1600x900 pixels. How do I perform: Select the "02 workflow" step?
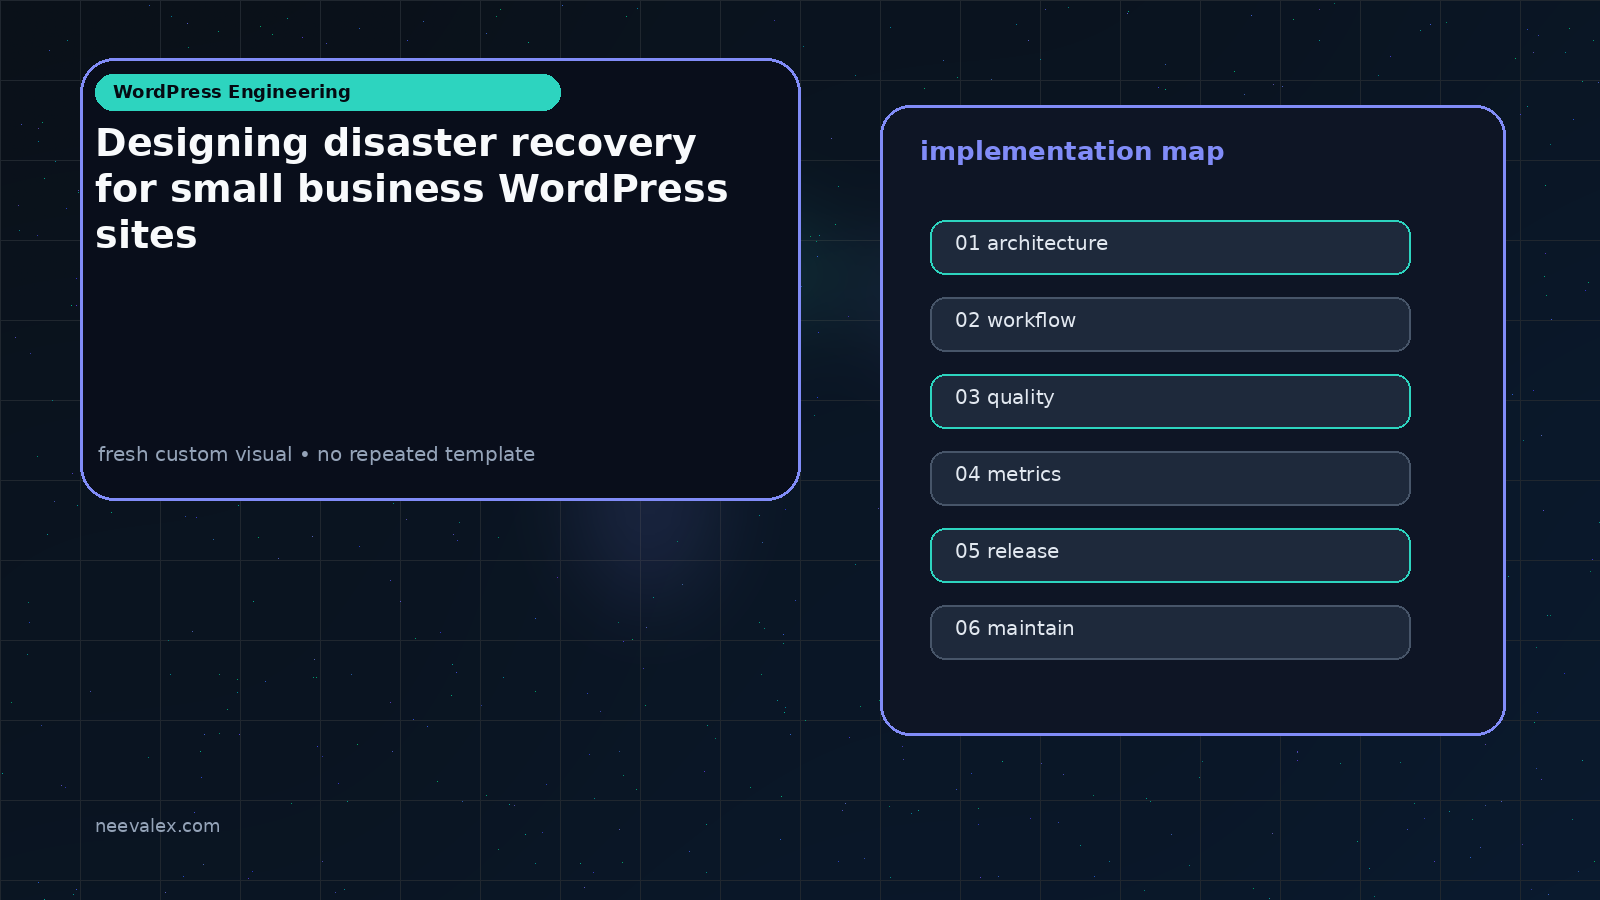(1170, 324)
